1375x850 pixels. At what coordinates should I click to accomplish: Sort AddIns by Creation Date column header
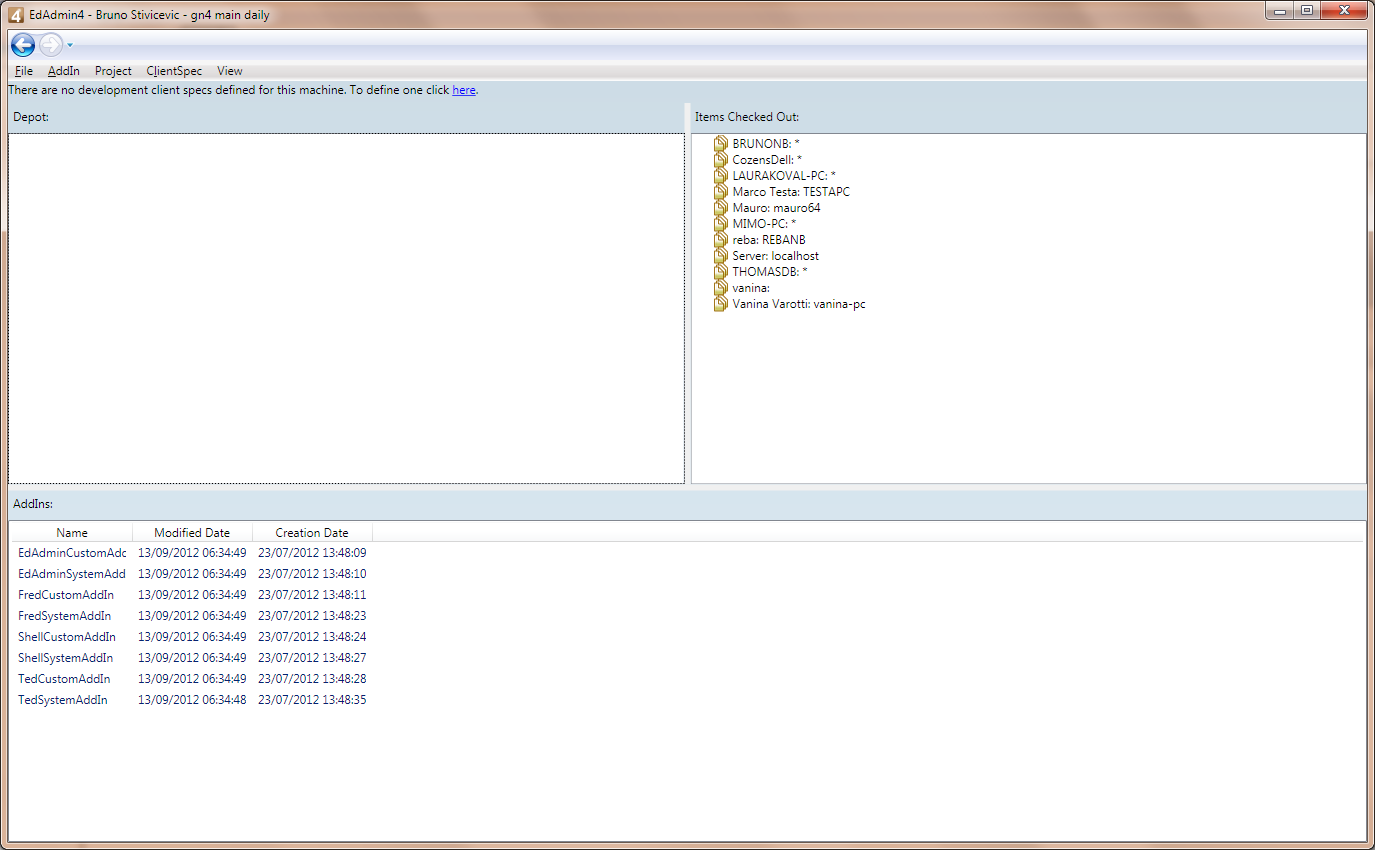[x=312, y=533]
